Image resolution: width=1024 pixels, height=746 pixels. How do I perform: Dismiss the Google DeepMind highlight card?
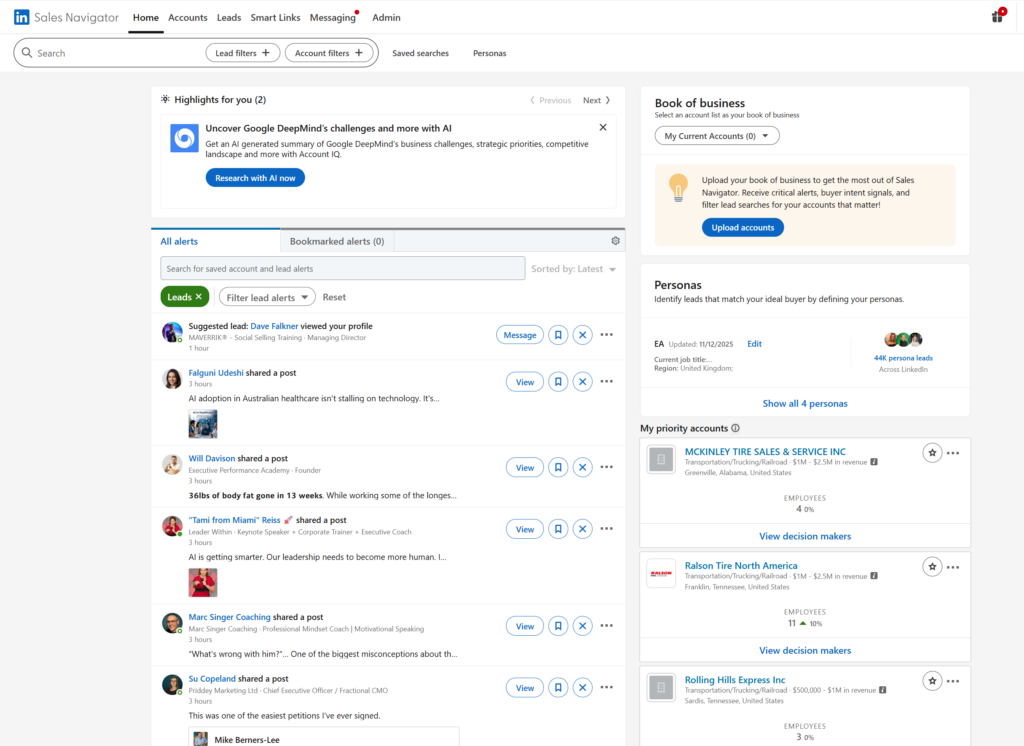[603, 127]
